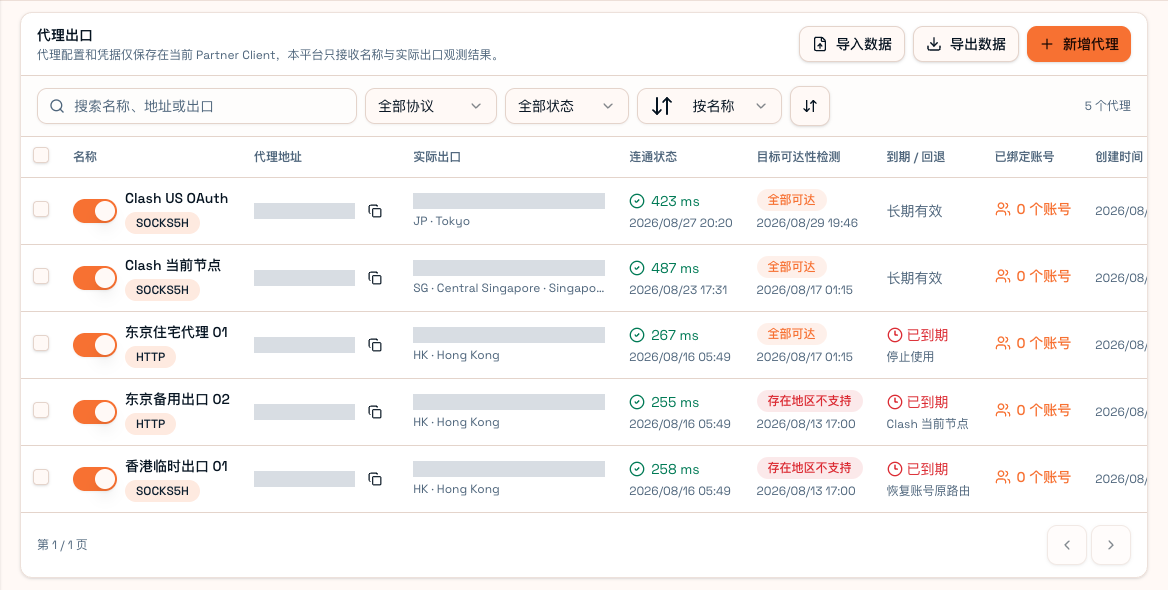Click the 第 1 / 1 页 page indicator
Viewport: 1168px width, 590px height.
coord(63,545)
